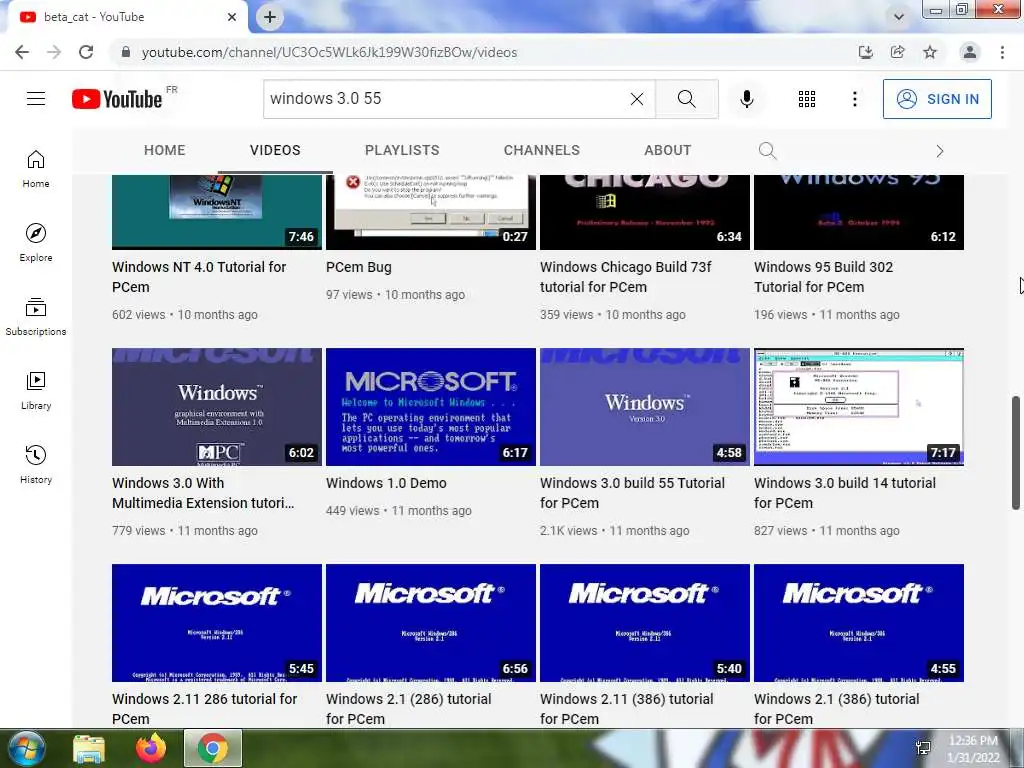
Task: Switch to the PLAYLISTS tab
Action: (x=402, y=150)
